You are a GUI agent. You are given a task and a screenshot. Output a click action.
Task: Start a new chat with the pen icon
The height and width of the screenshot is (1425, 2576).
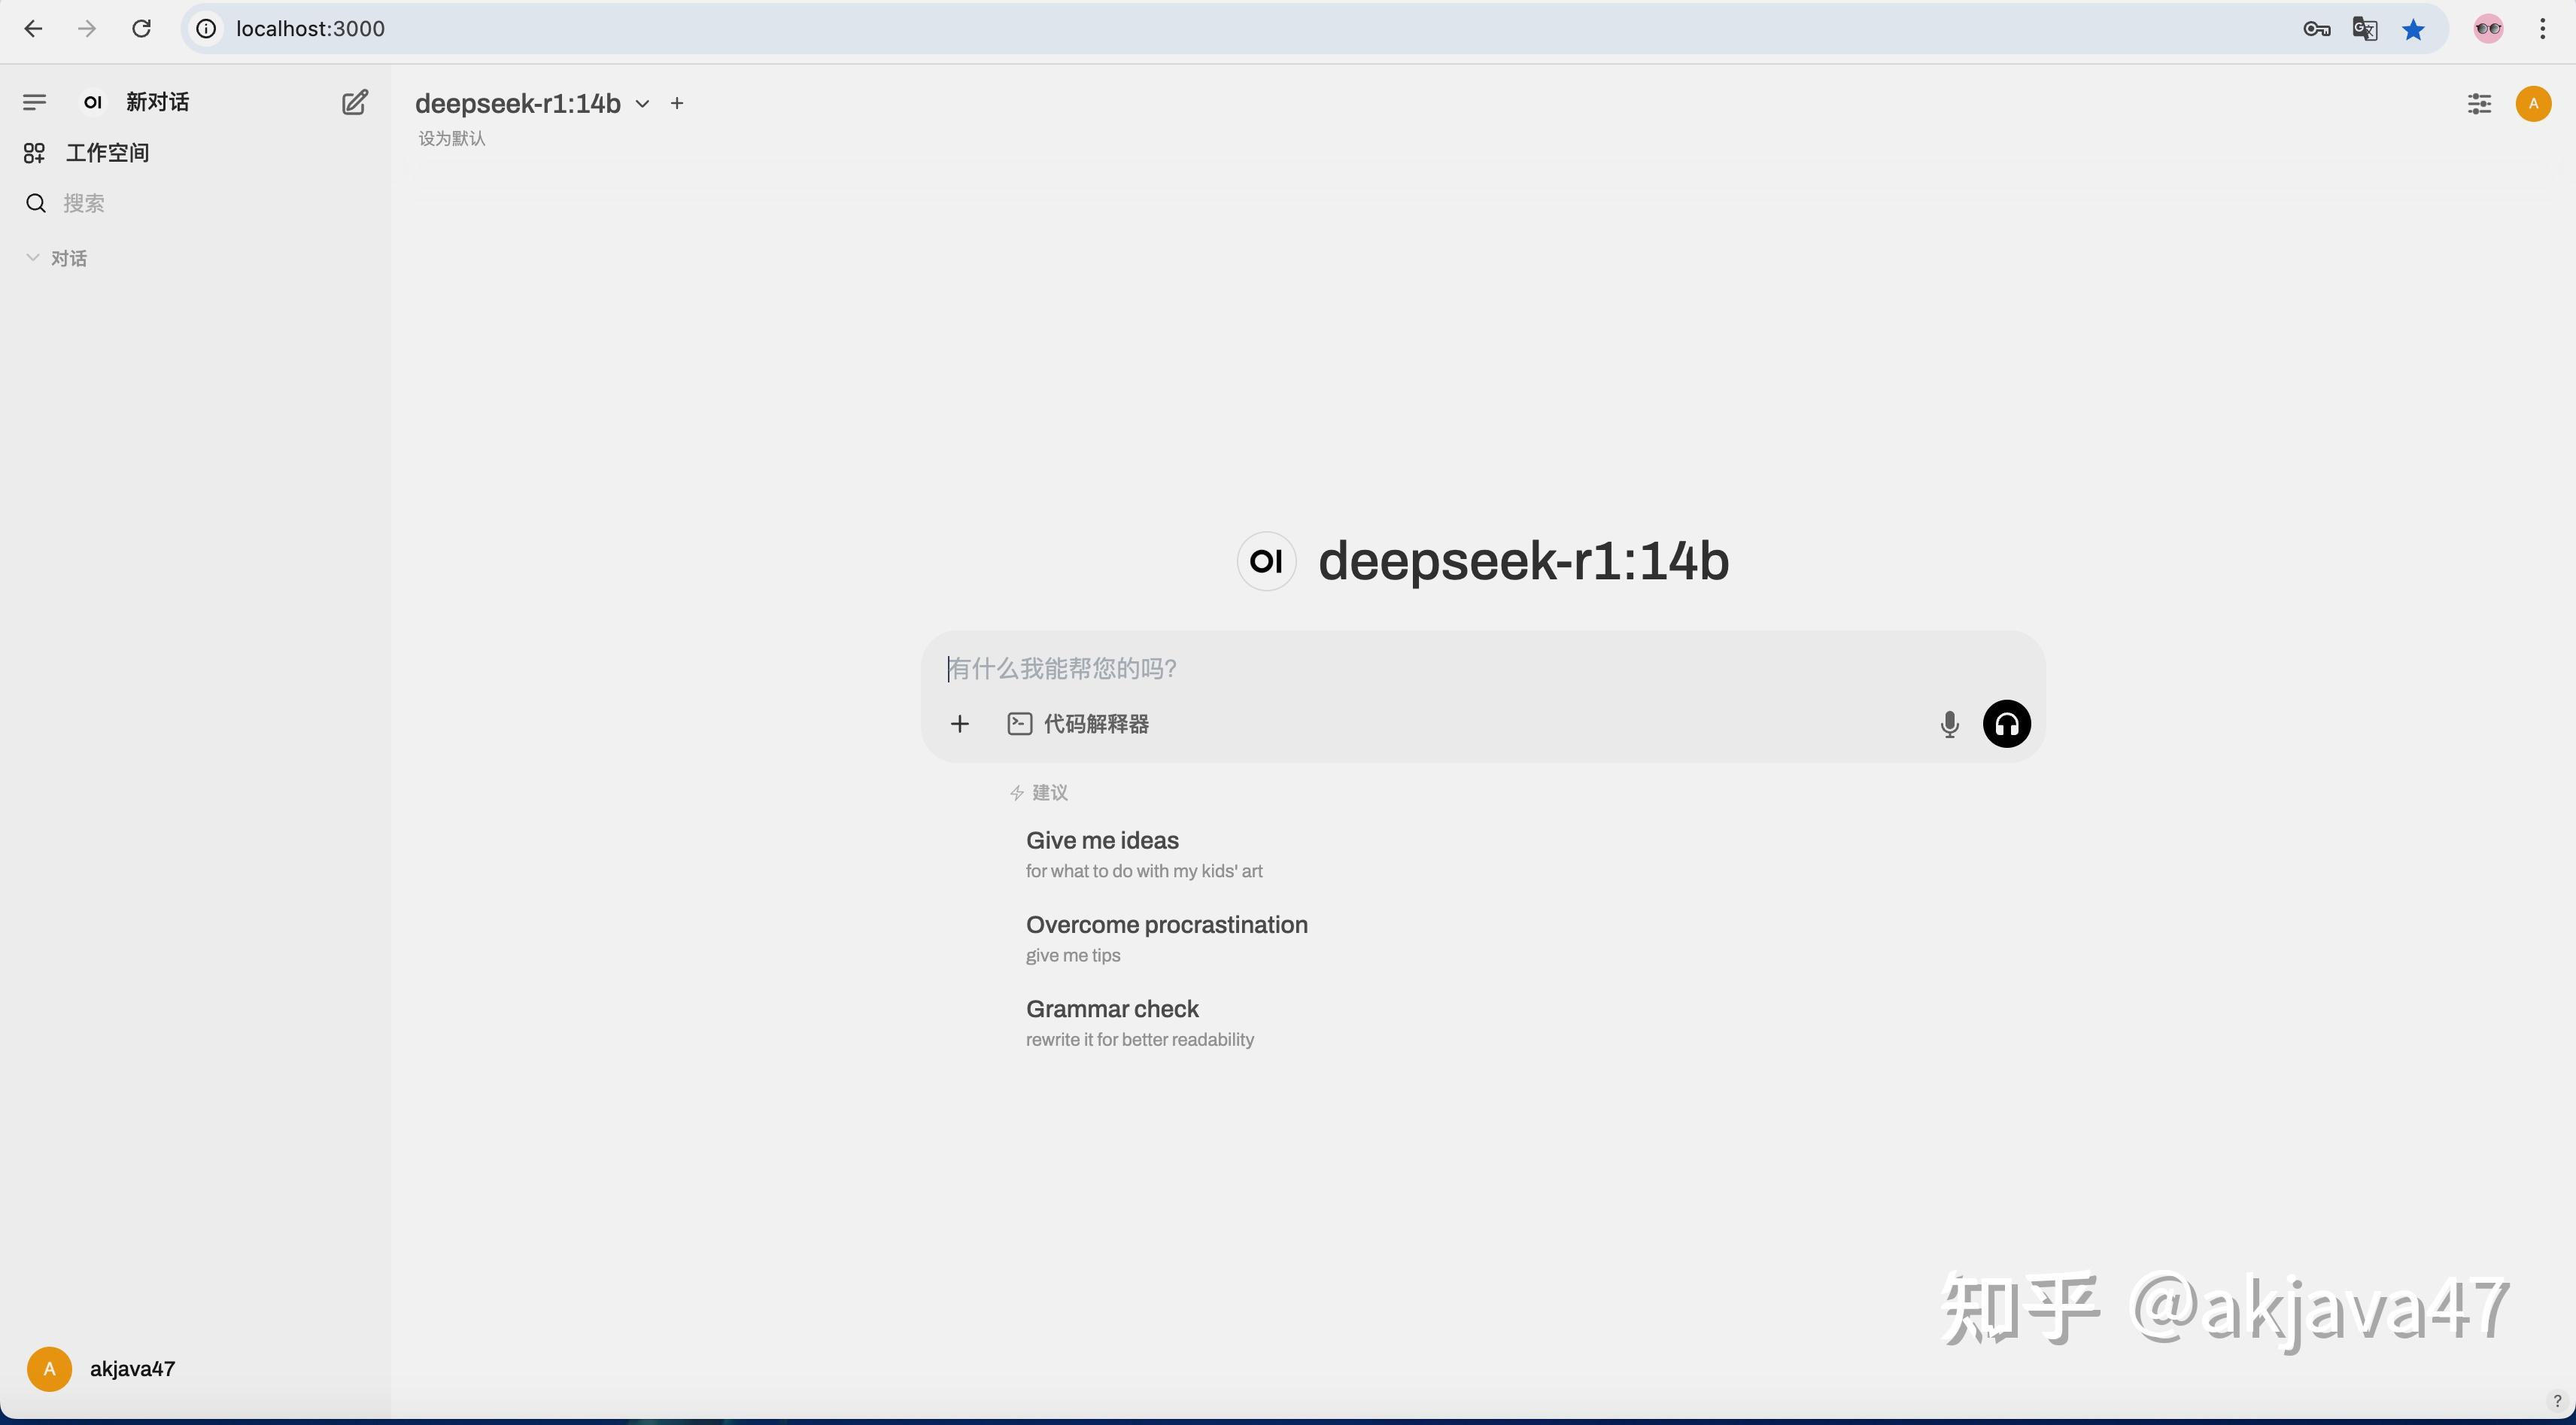click(354, 101)
